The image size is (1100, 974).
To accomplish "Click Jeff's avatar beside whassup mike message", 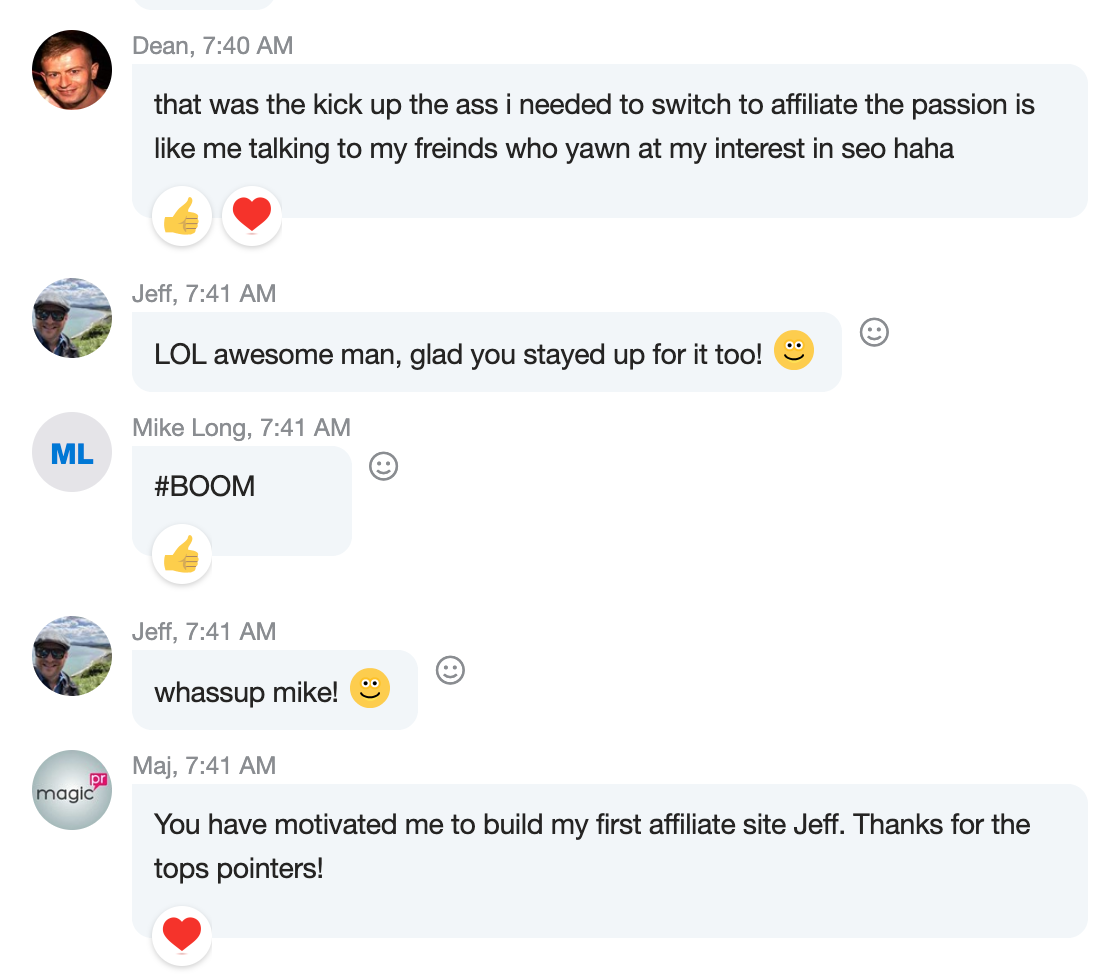I will 72,656.
